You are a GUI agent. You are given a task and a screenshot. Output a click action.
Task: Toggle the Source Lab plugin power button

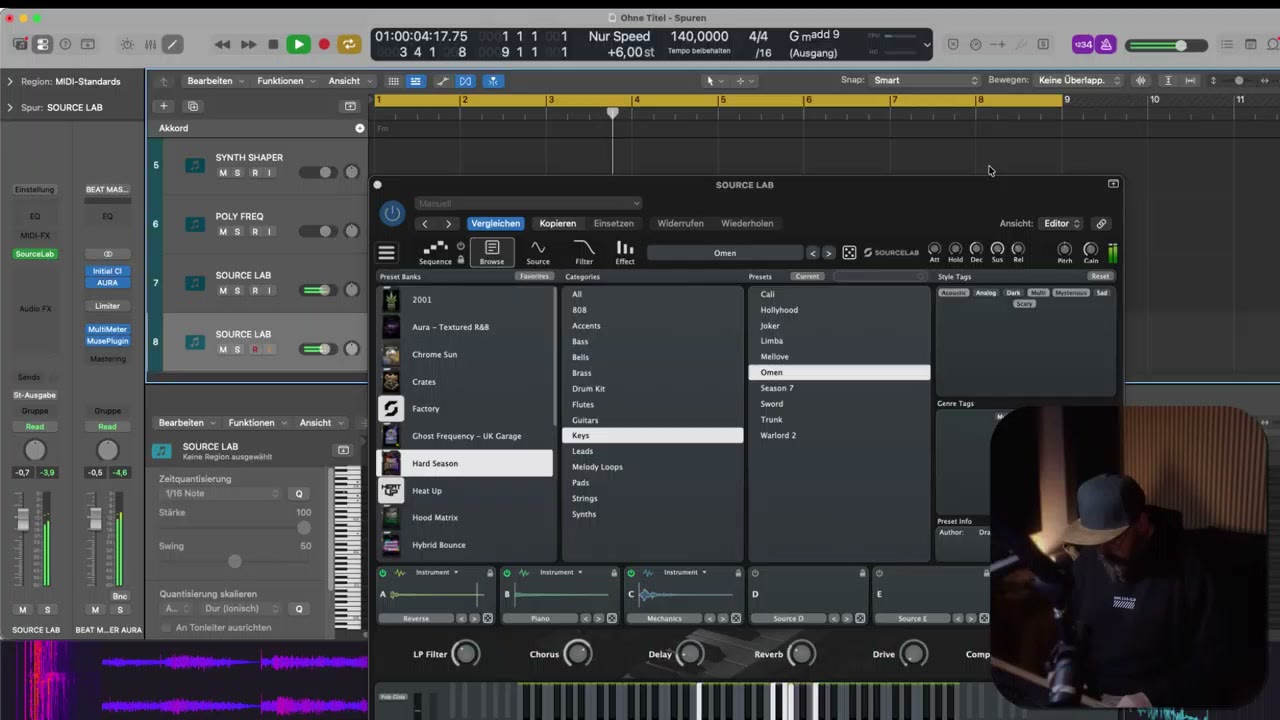tap(392, 213)
